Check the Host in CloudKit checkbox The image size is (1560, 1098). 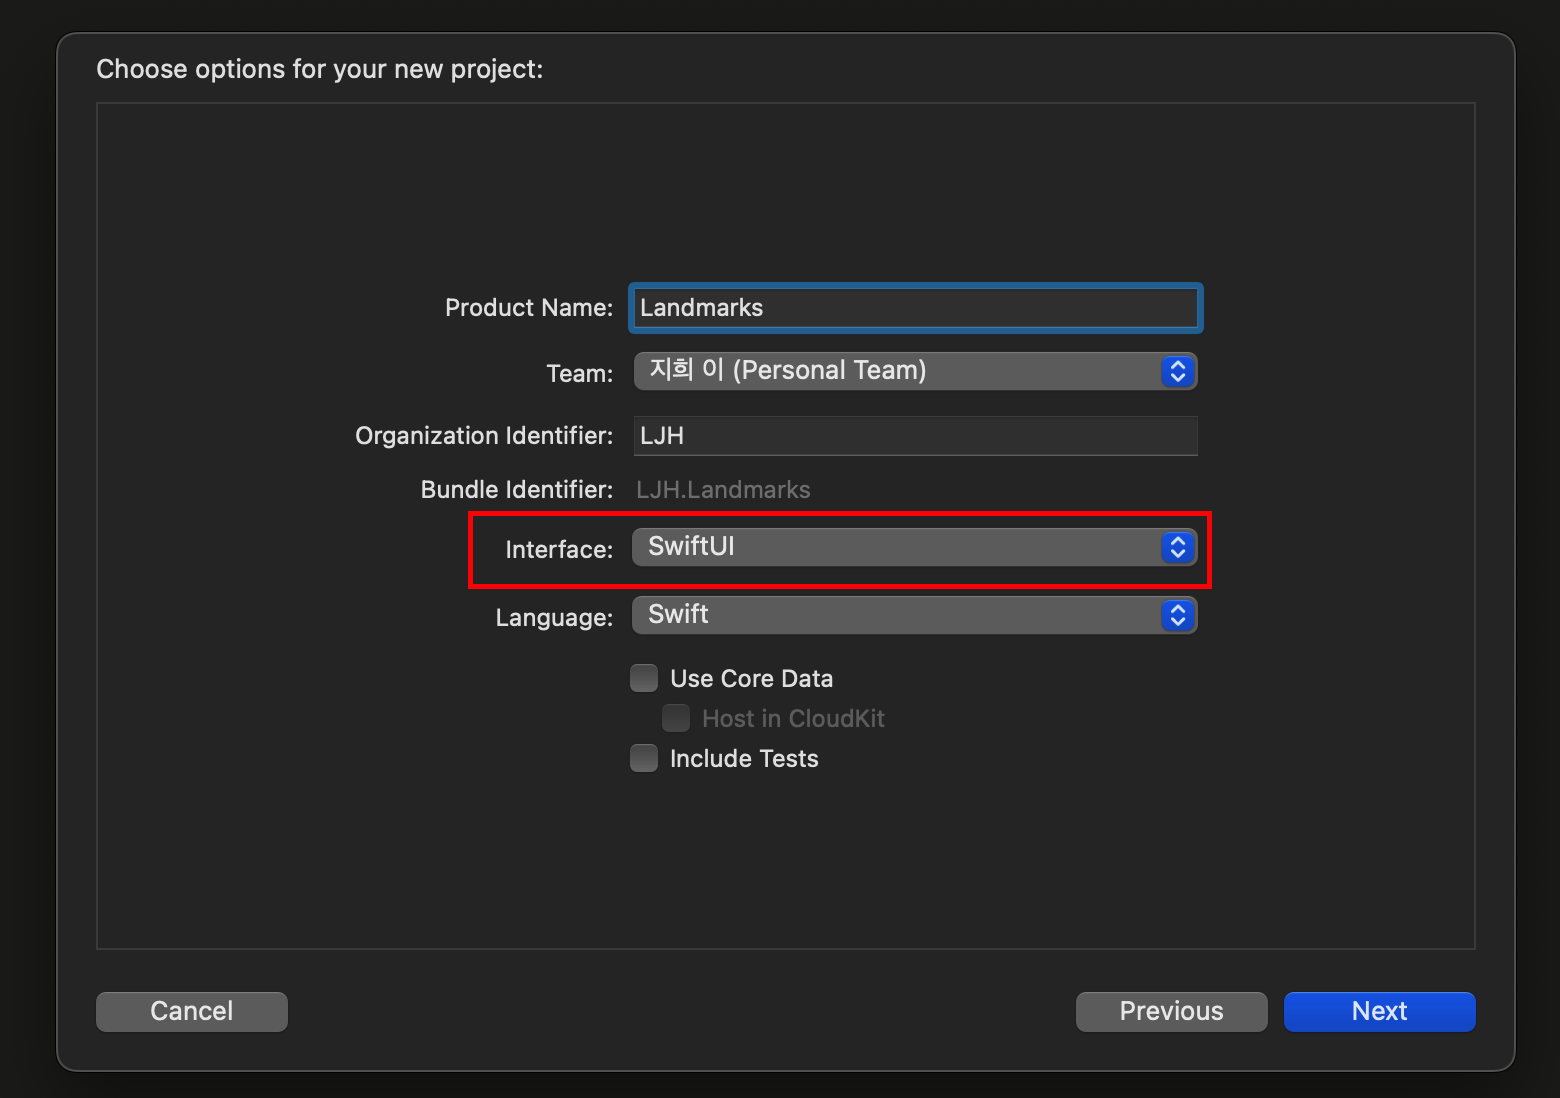pyautogui.click(x=676, y=718)
